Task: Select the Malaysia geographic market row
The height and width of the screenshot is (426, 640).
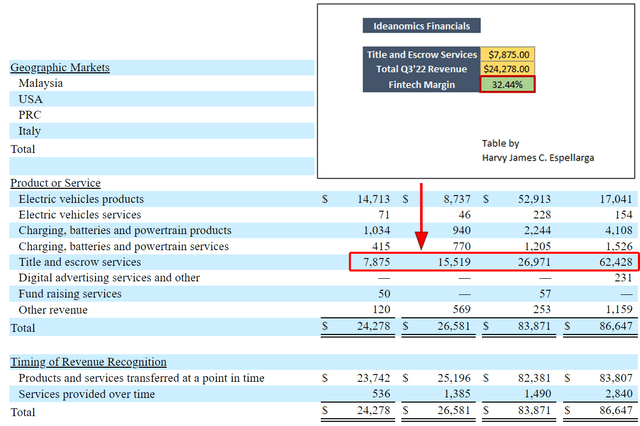Action: point(162,83)
